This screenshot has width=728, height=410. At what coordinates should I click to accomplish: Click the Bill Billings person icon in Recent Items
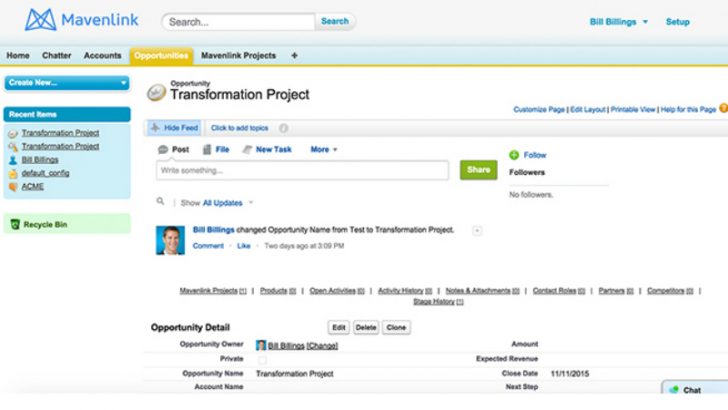click(x=13, y=160)
